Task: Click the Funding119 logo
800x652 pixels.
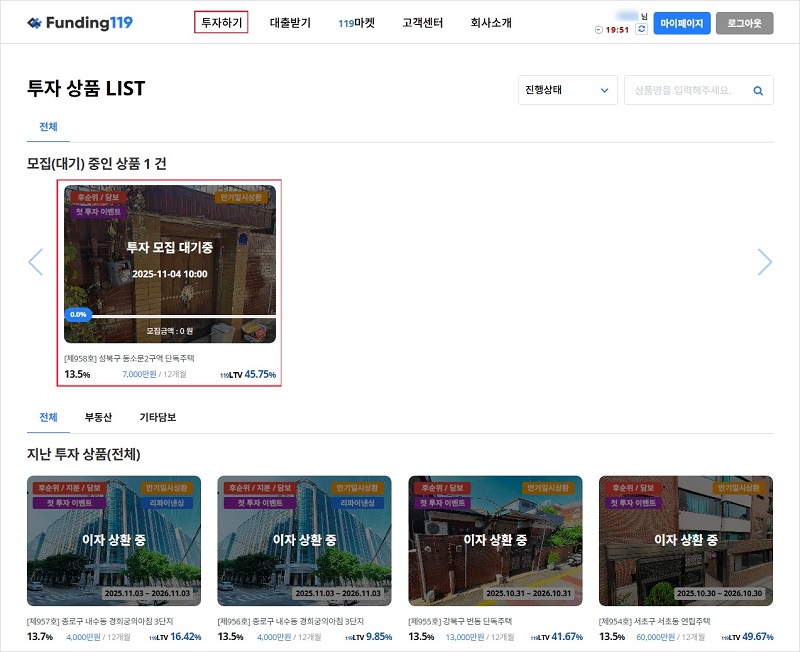Action: pyautogui.click(x=80, y=22)
